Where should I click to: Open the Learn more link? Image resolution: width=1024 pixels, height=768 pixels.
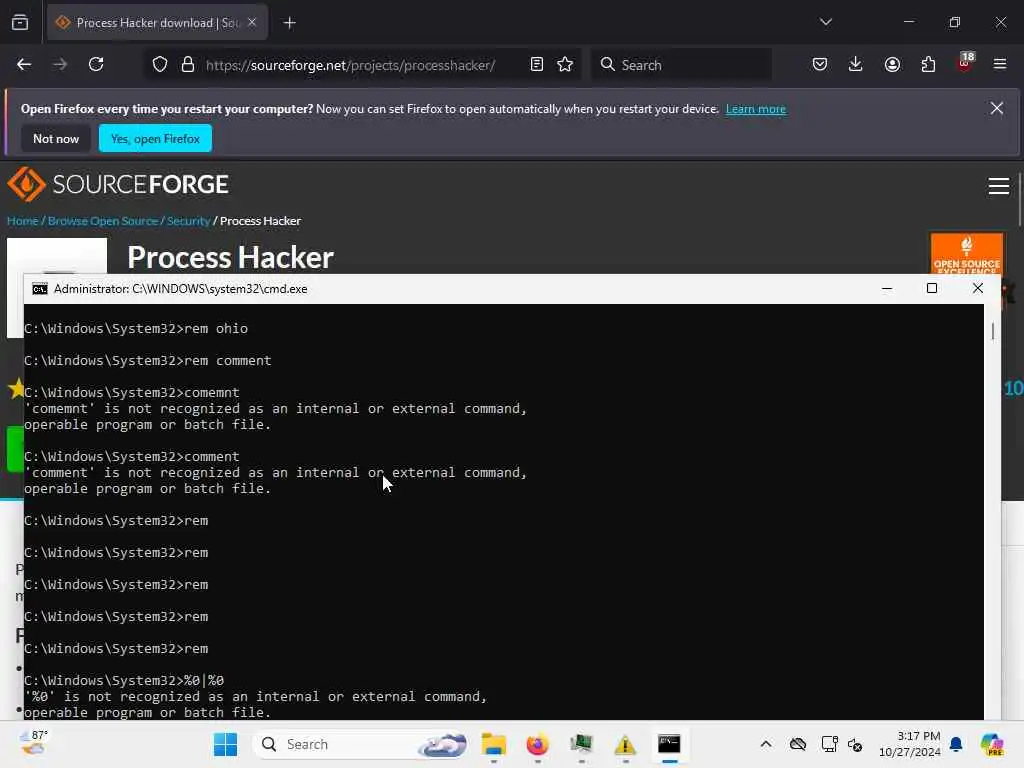756,109
